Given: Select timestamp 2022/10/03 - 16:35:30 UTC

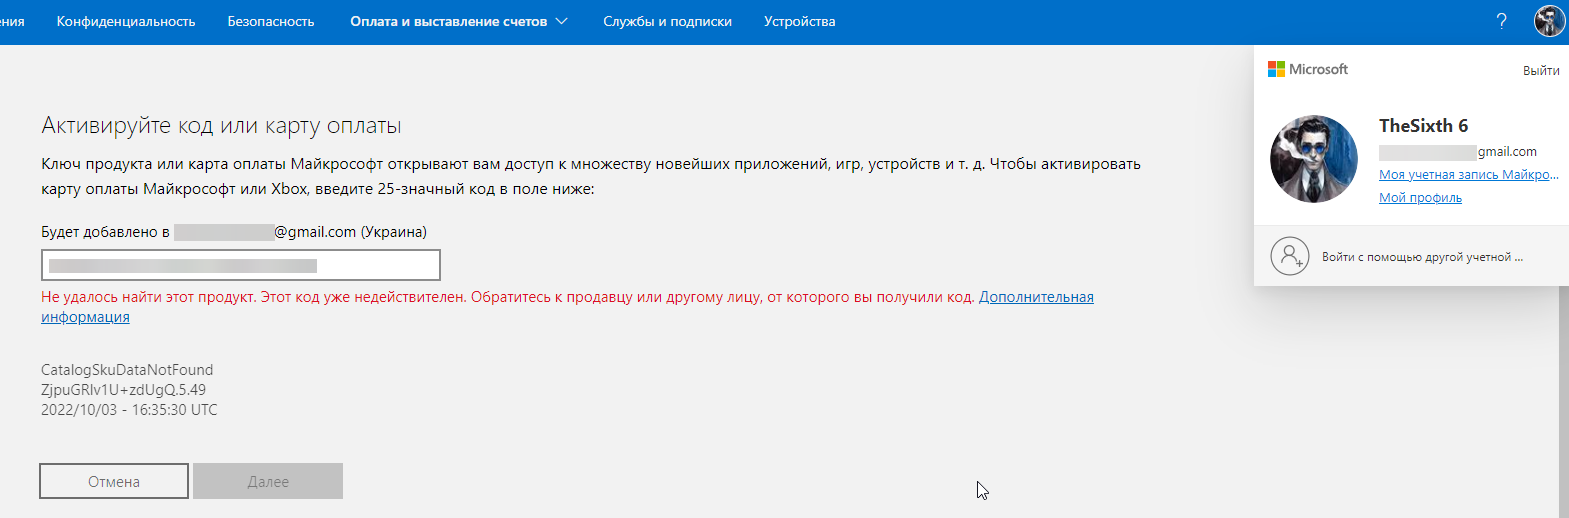Looking at the screenshot, I should 129,410.
